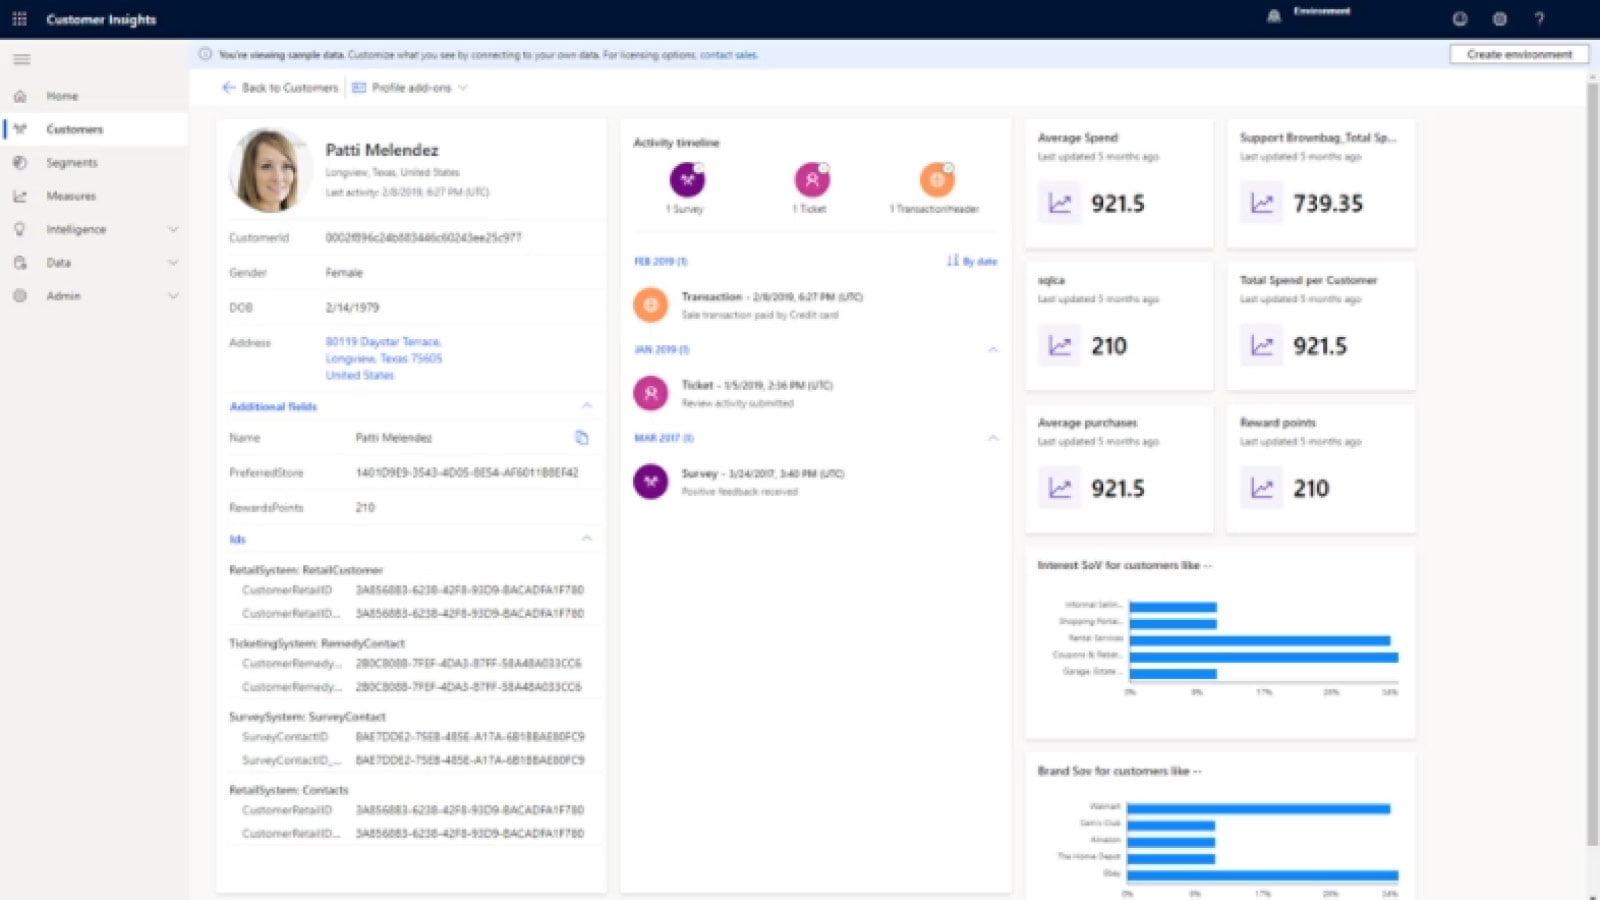Click the sqlca measure chart icon

[1059, 346]
